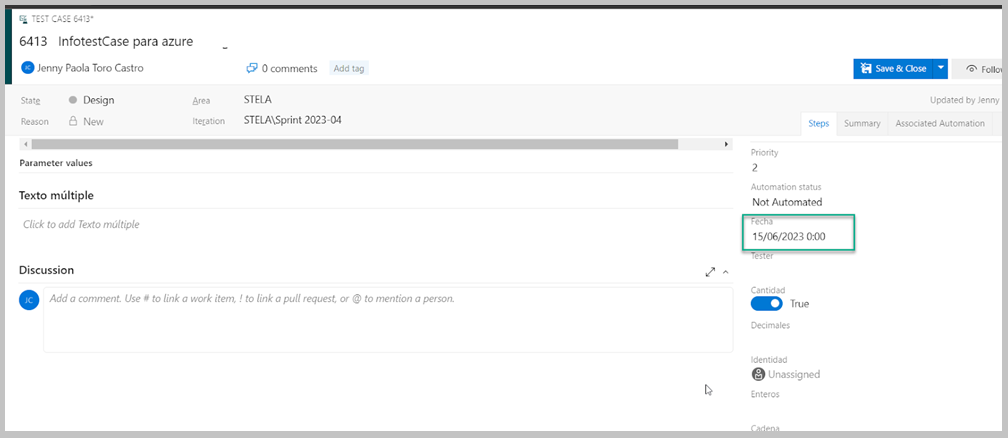Image resolution: width=1008 pixels, height=438 pixels.
Task: Click the Save & Close button
Action: pyautogui.click(x=894, y=68)
